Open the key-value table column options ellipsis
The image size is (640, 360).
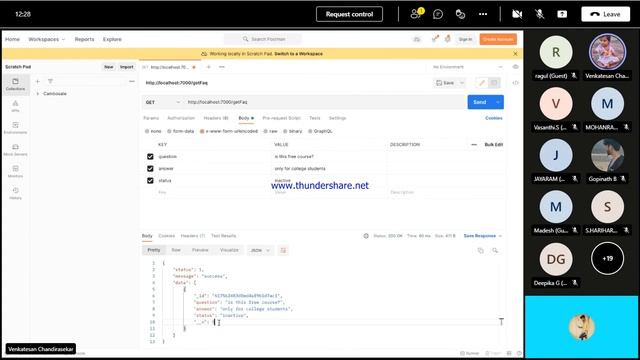pos(474,144)
